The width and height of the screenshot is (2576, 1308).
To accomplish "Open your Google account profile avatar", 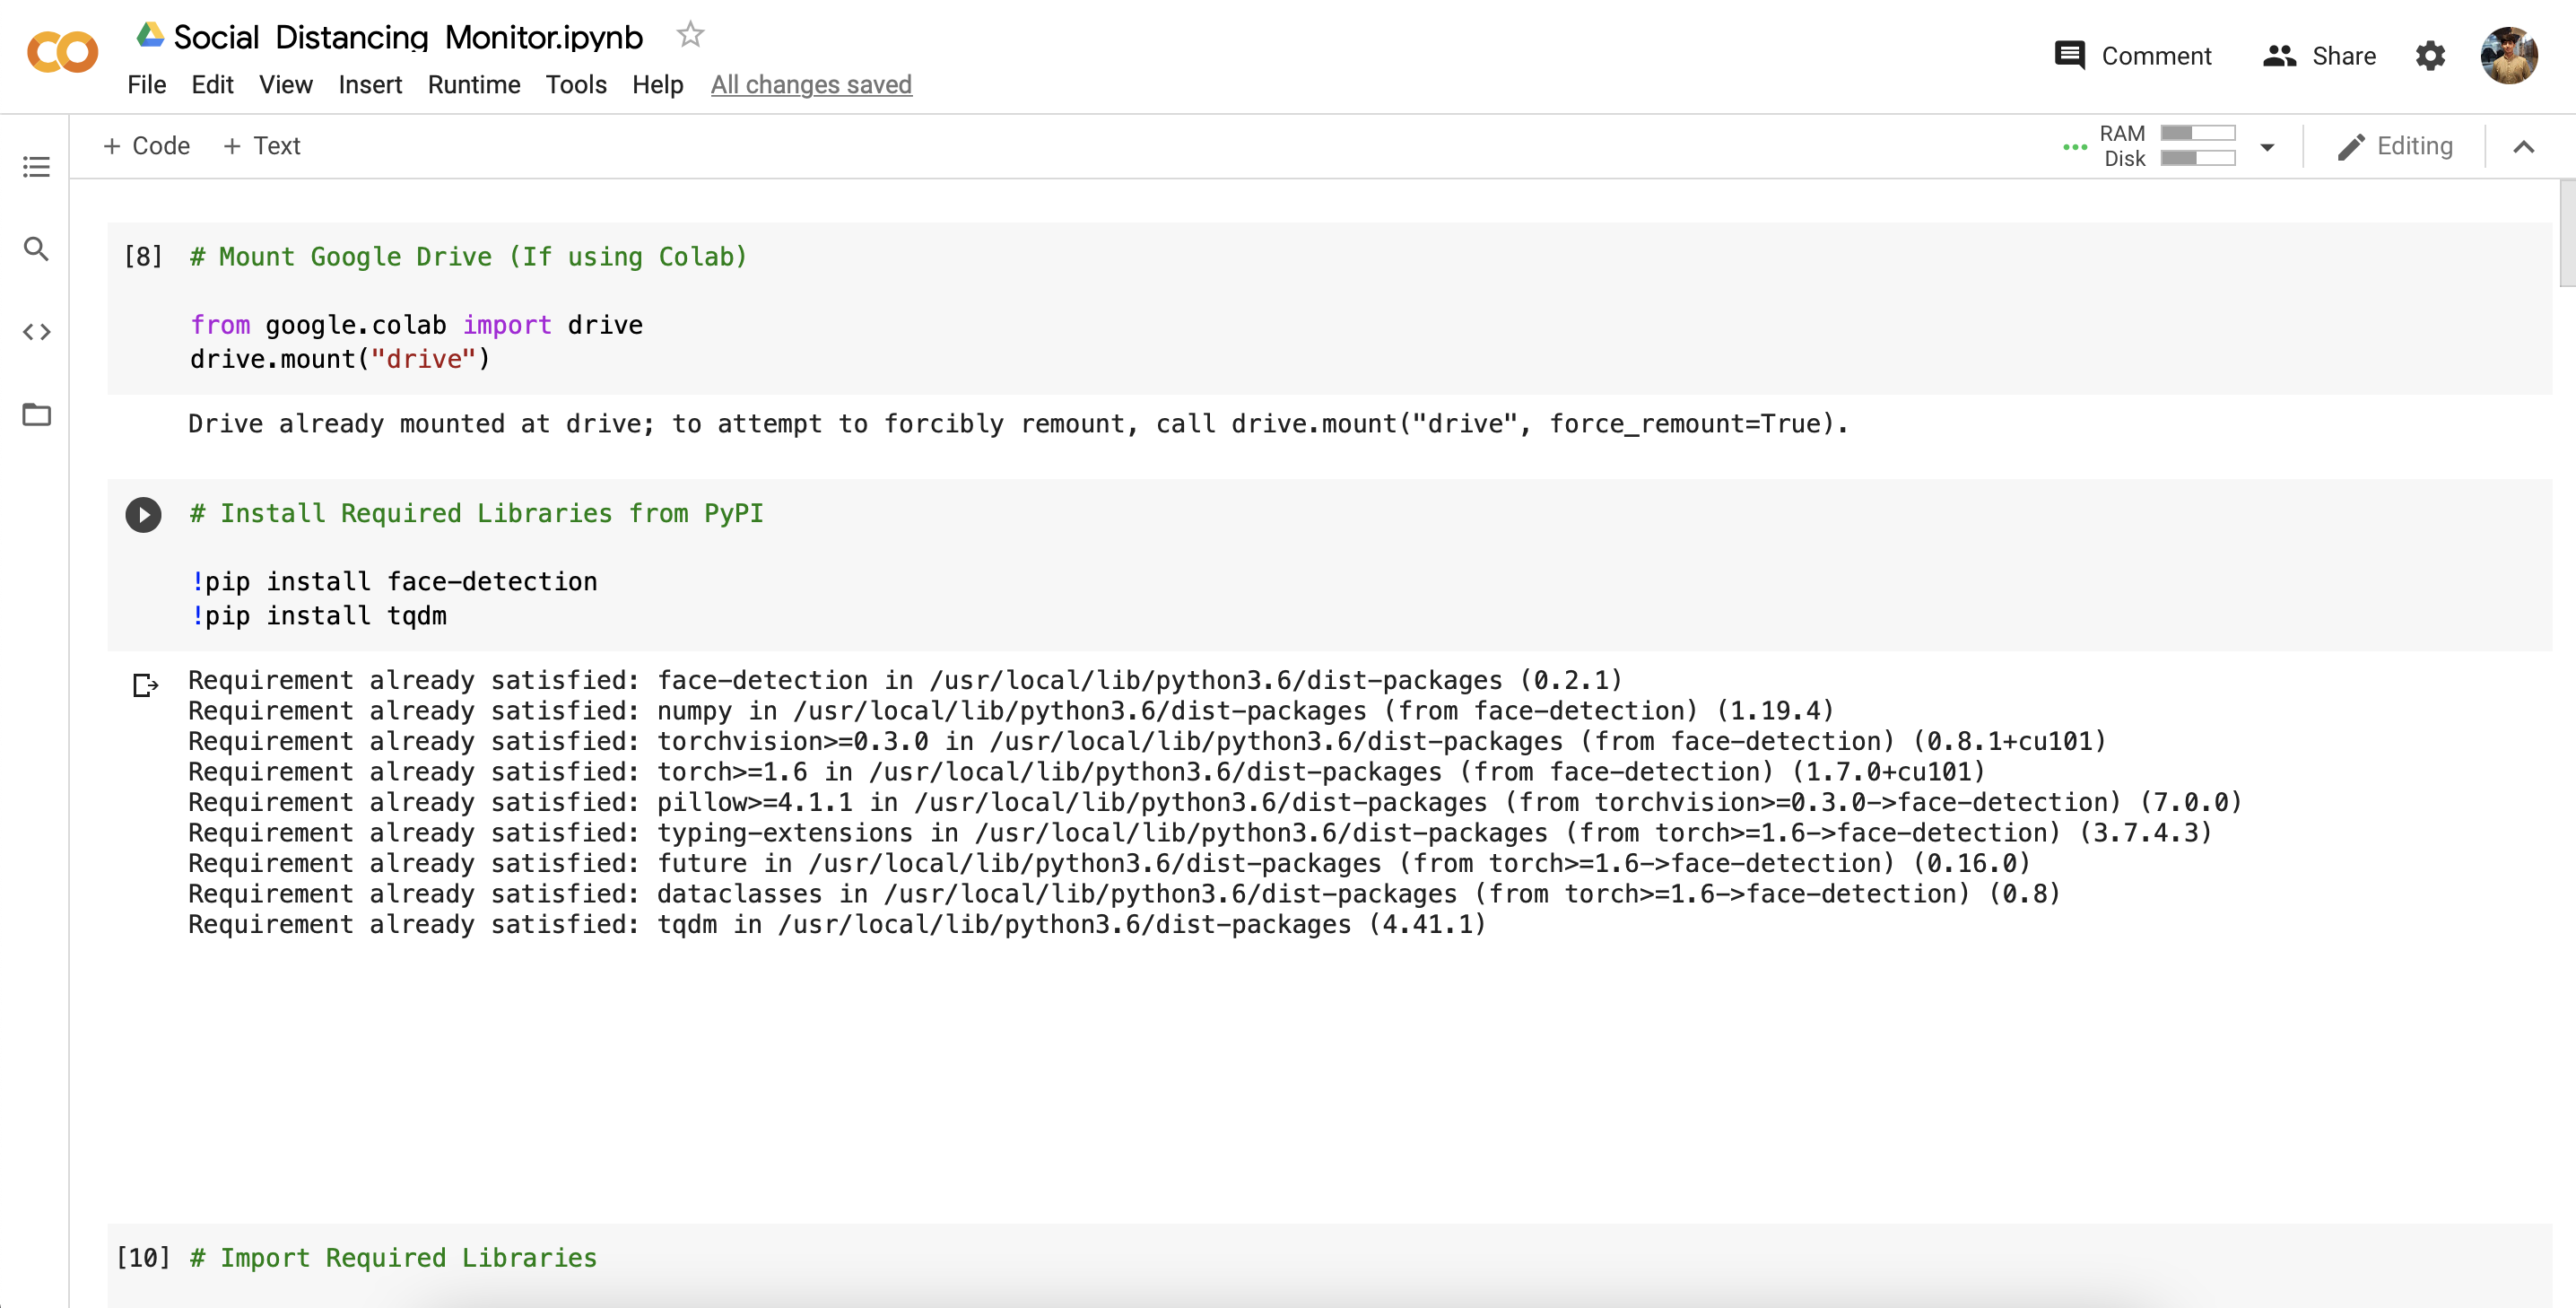I will click(2511, 56).
